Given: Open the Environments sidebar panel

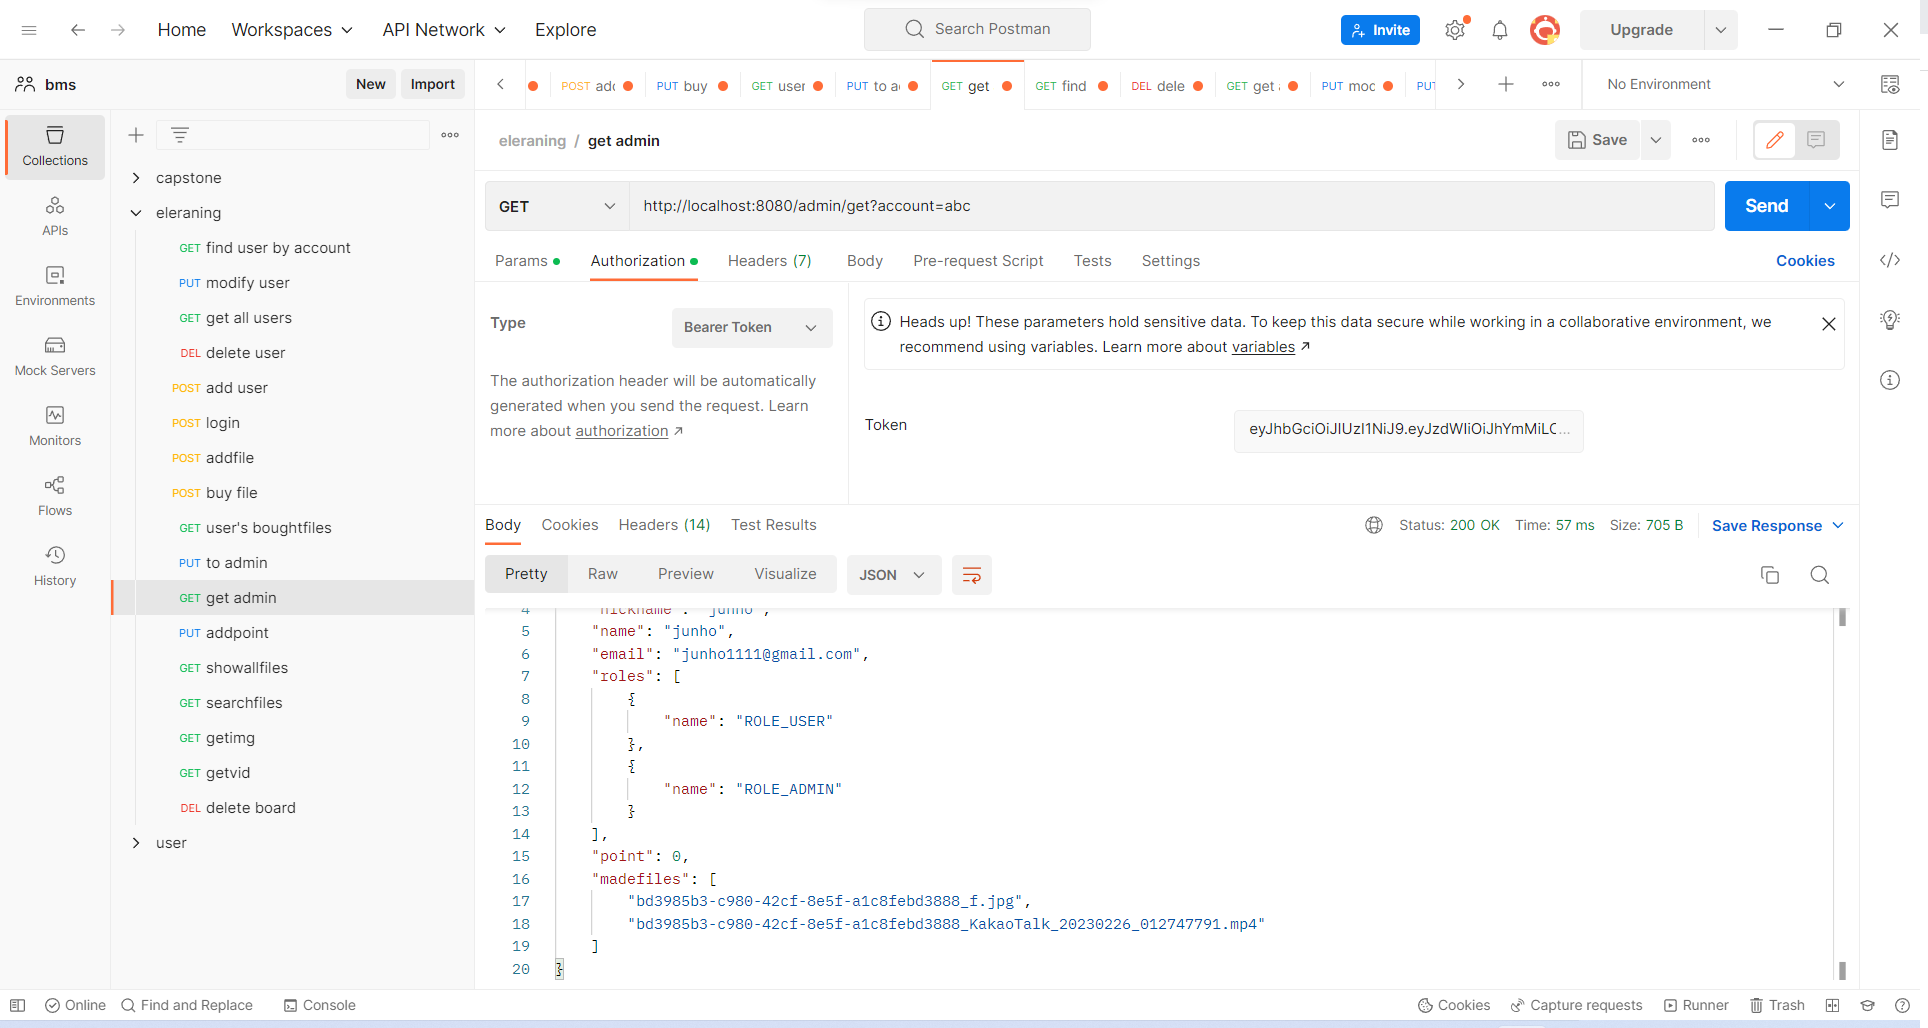Looking at the screenshot, I should [x=55, y=287].
